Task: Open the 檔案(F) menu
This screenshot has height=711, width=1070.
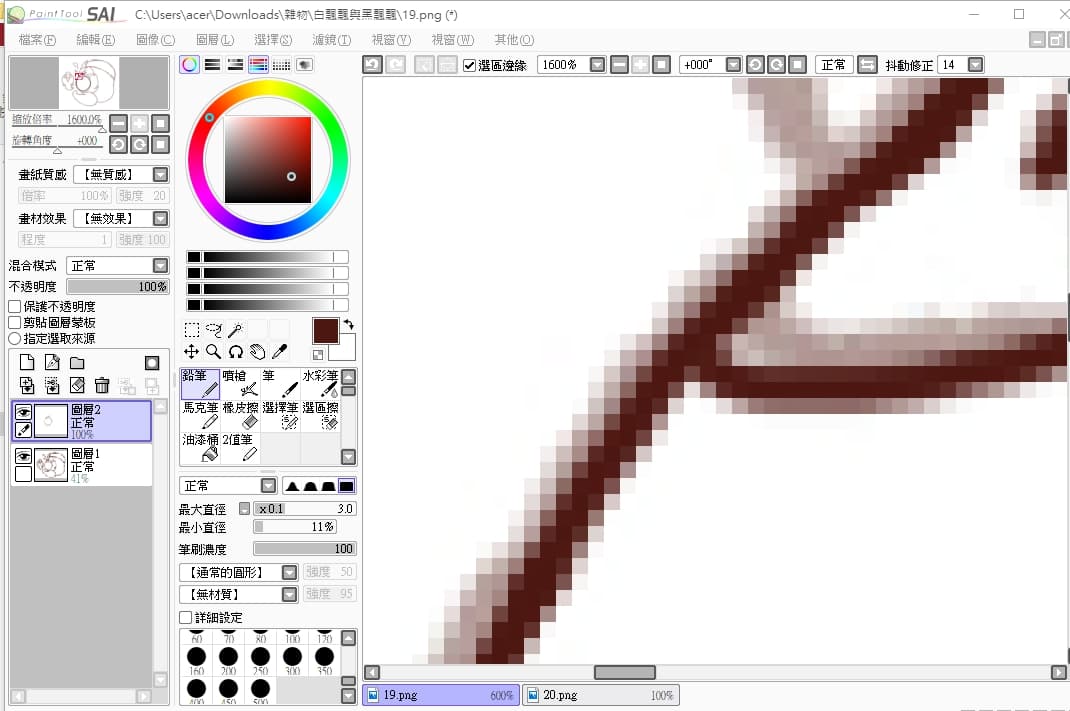Action: click(37, 40)
